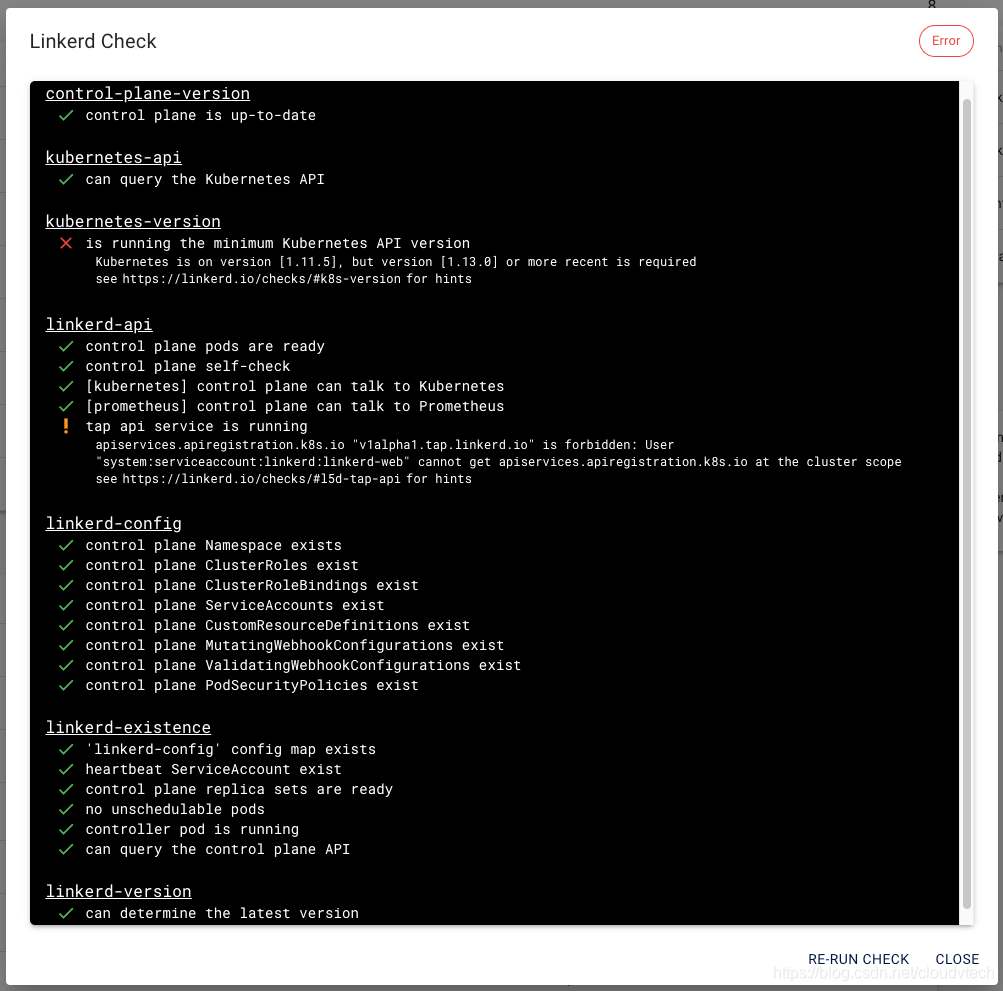1003x991 pixels.
Task: Click text 'control plane self-check'
Action: 188,367
